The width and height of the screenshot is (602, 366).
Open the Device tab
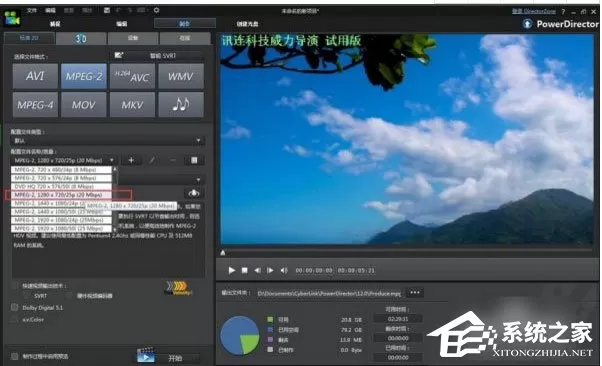133,38
